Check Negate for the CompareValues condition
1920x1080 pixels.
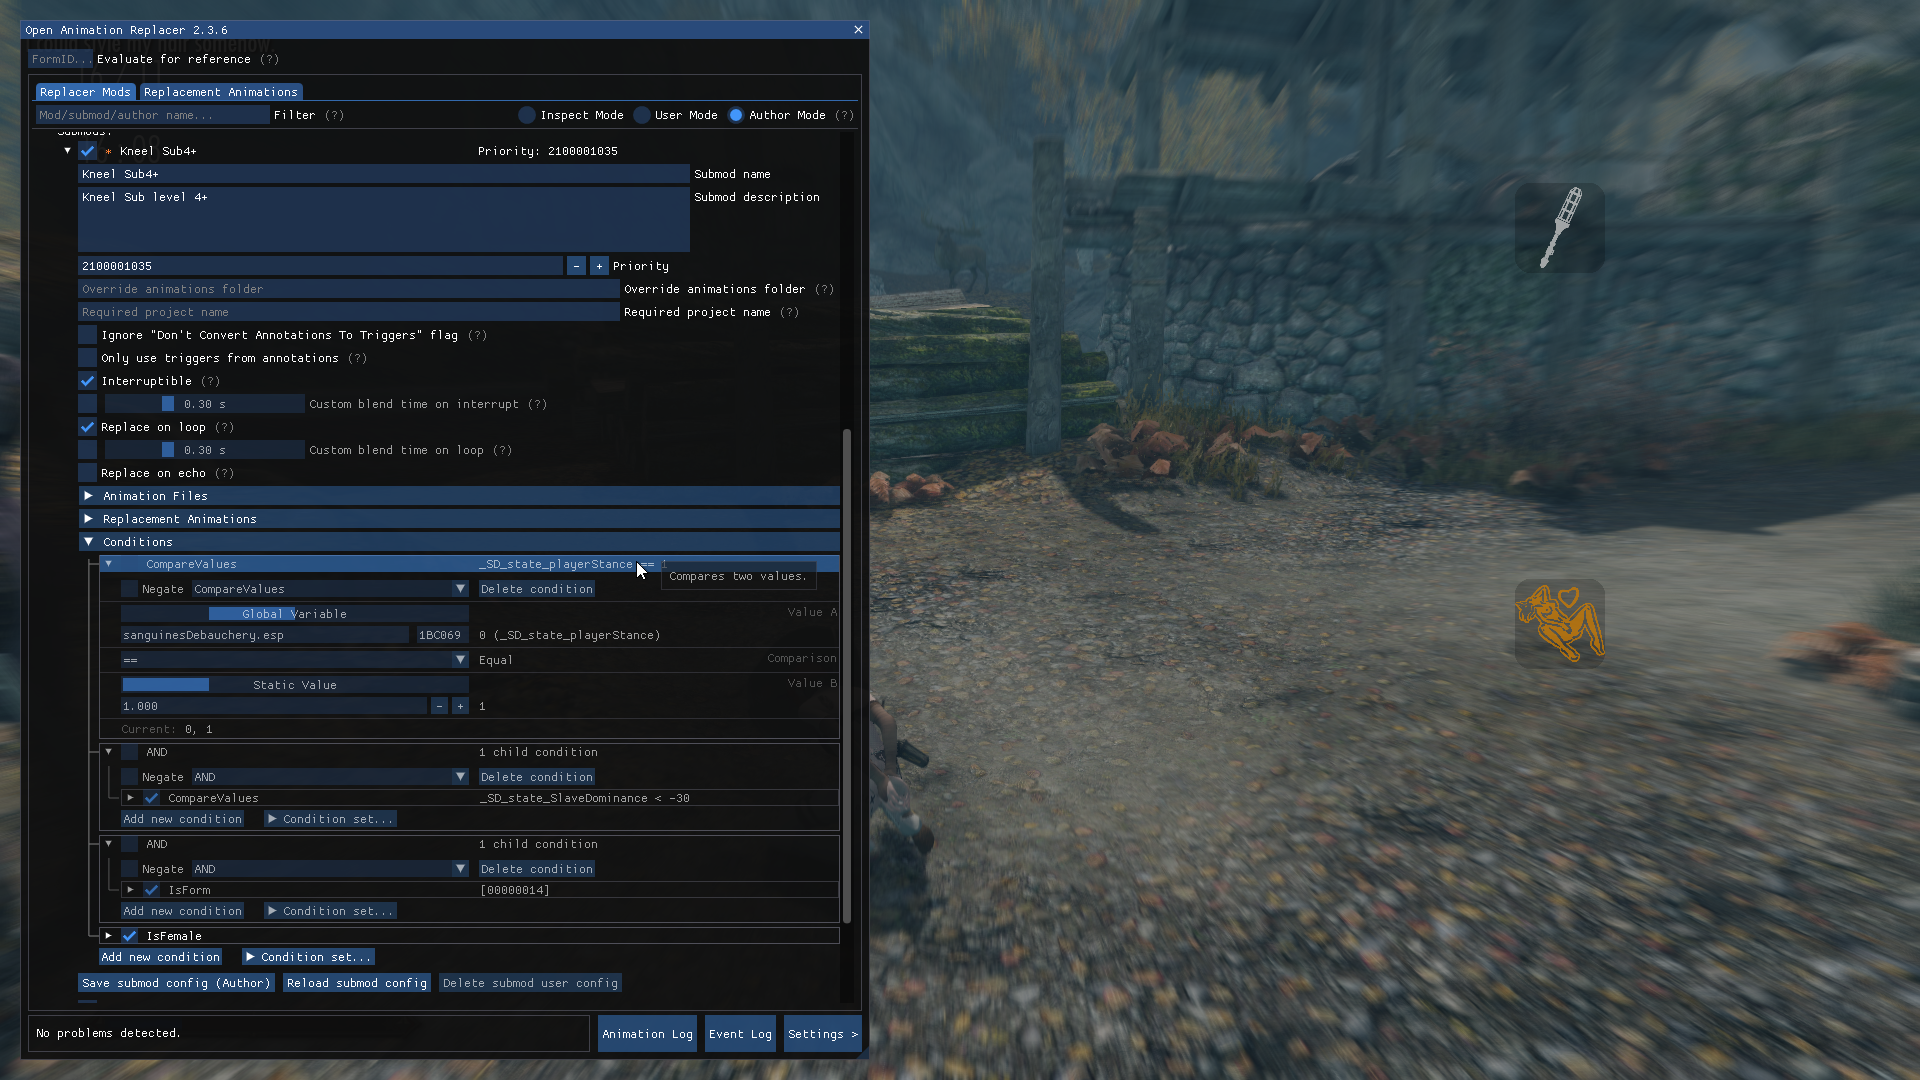coord(130,589)
